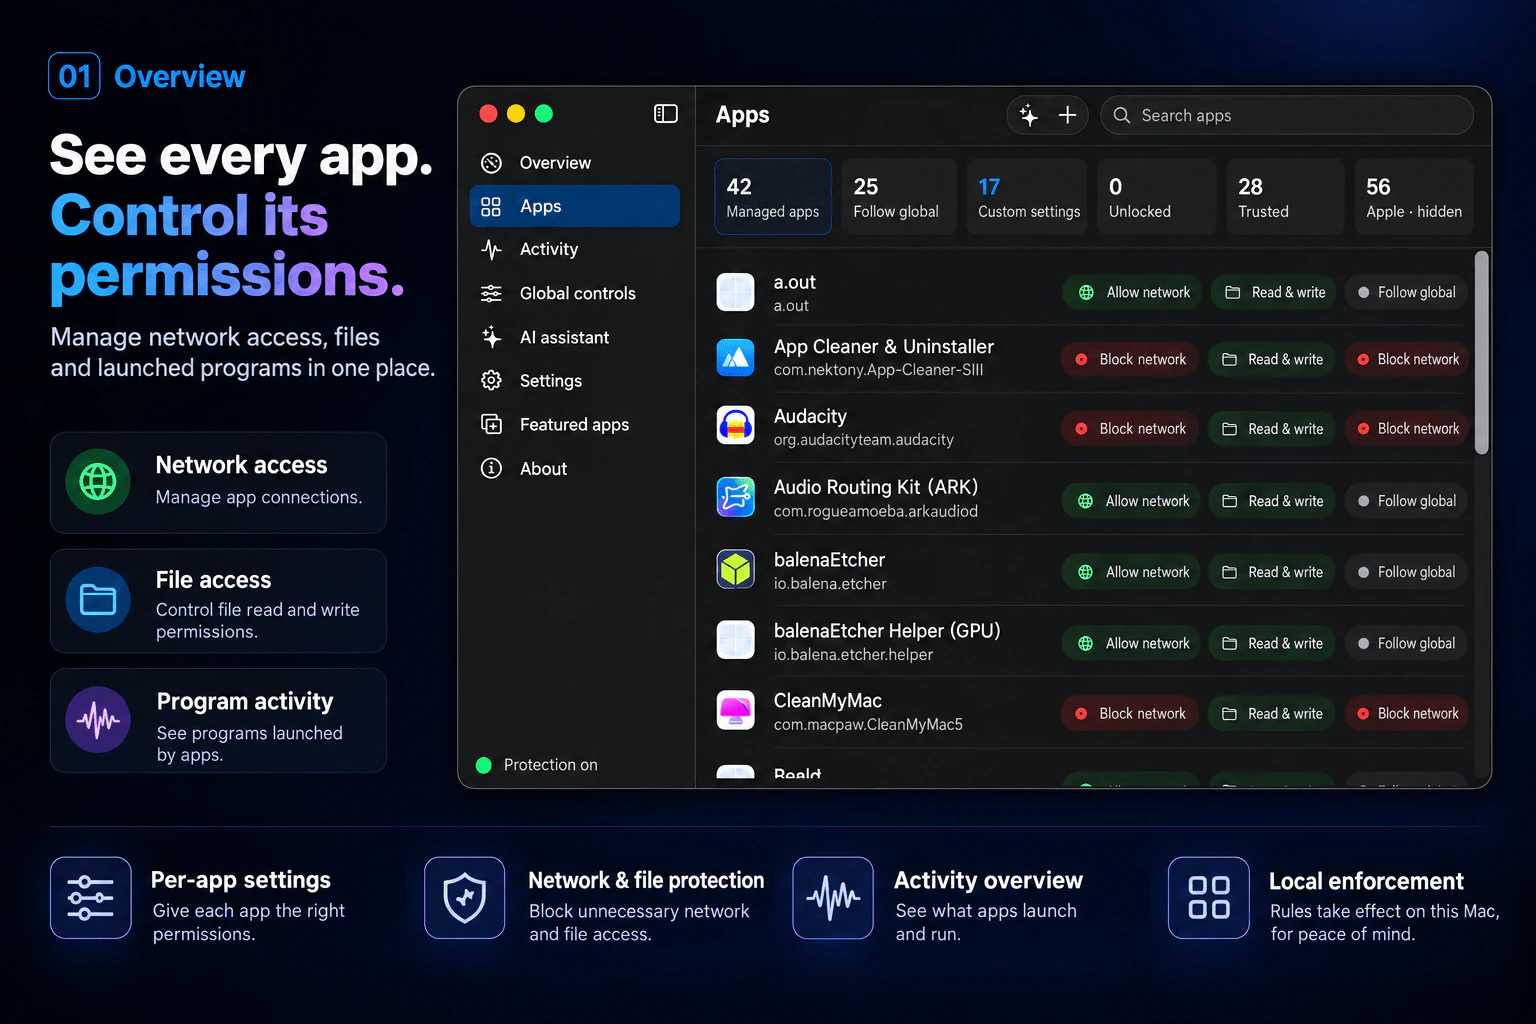This screenshot has height=1024, width=1536.
Task: Click the Search apps field
Action: click(1287, 115)
